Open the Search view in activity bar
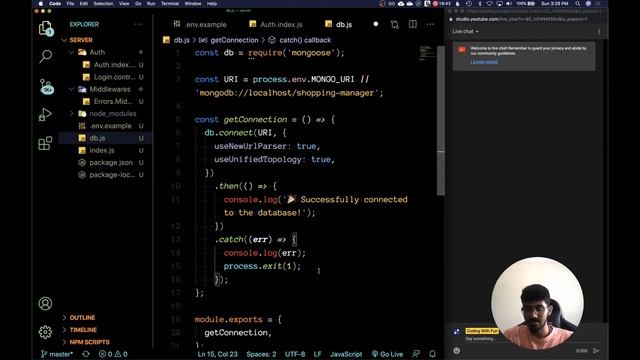This screenshot has width=640, height=360. coord(45,56)
